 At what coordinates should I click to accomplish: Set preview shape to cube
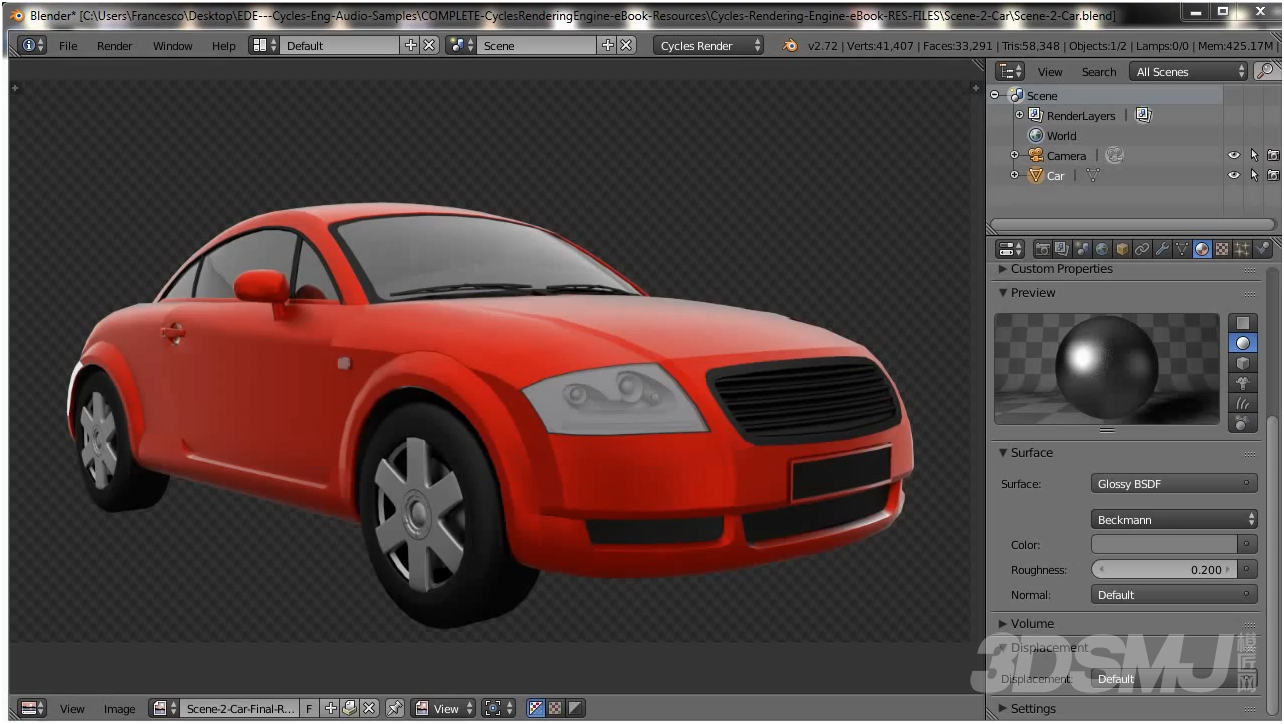pos(1243,363)
